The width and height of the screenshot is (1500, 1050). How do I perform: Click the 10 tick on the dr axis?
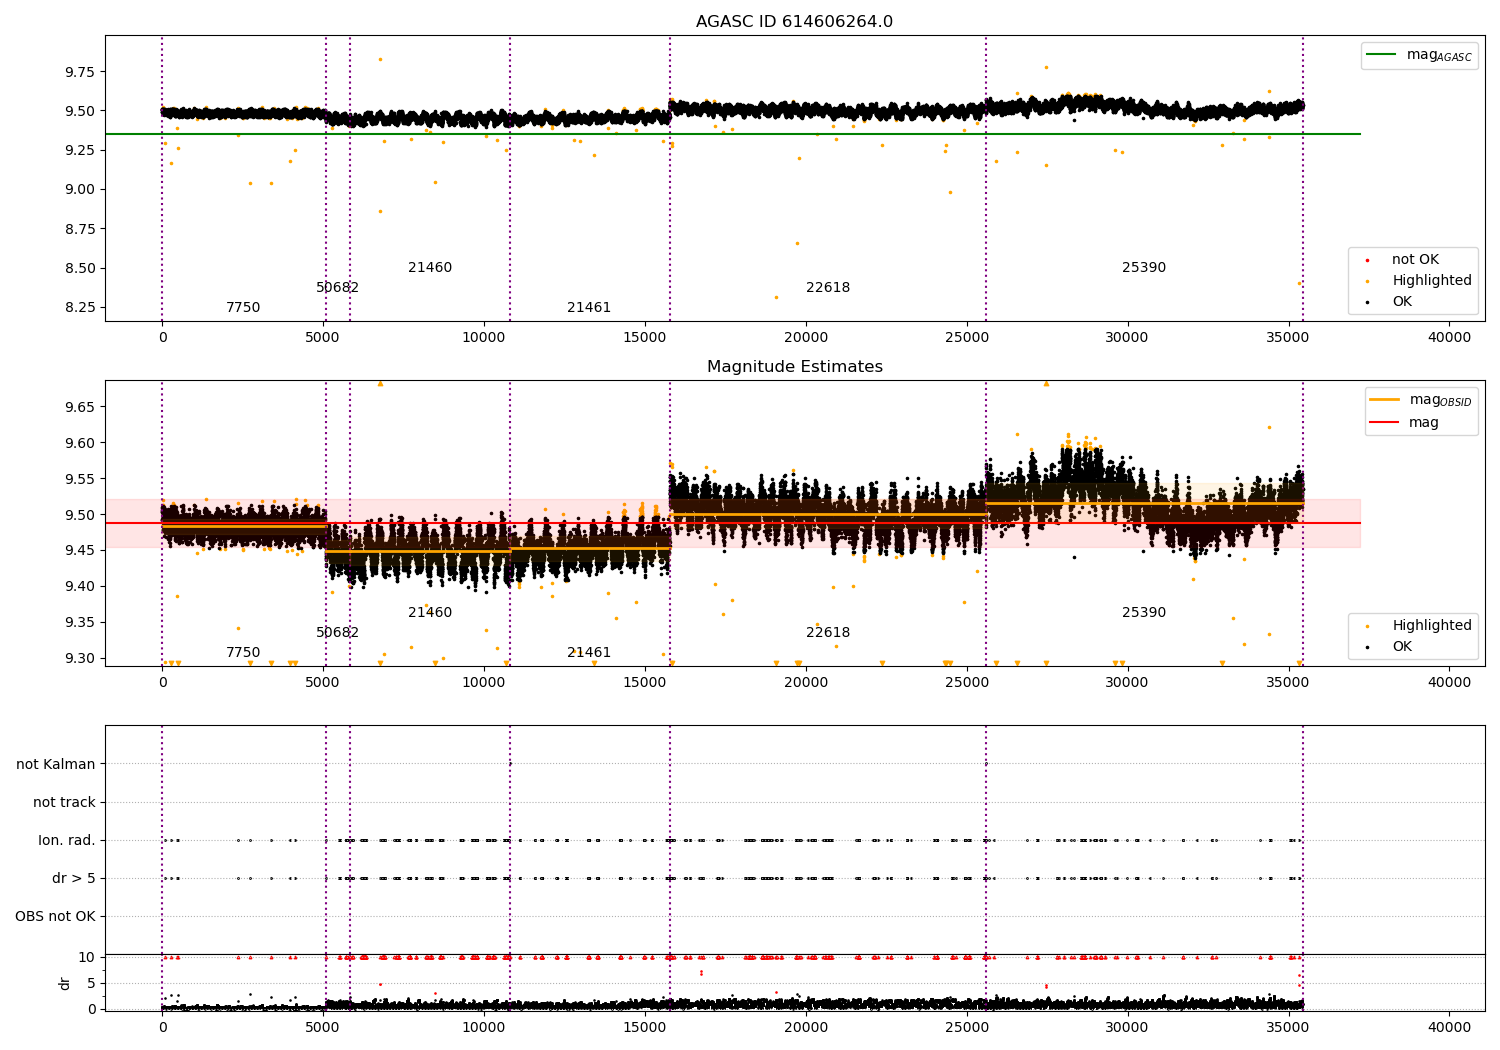(87, 958)
